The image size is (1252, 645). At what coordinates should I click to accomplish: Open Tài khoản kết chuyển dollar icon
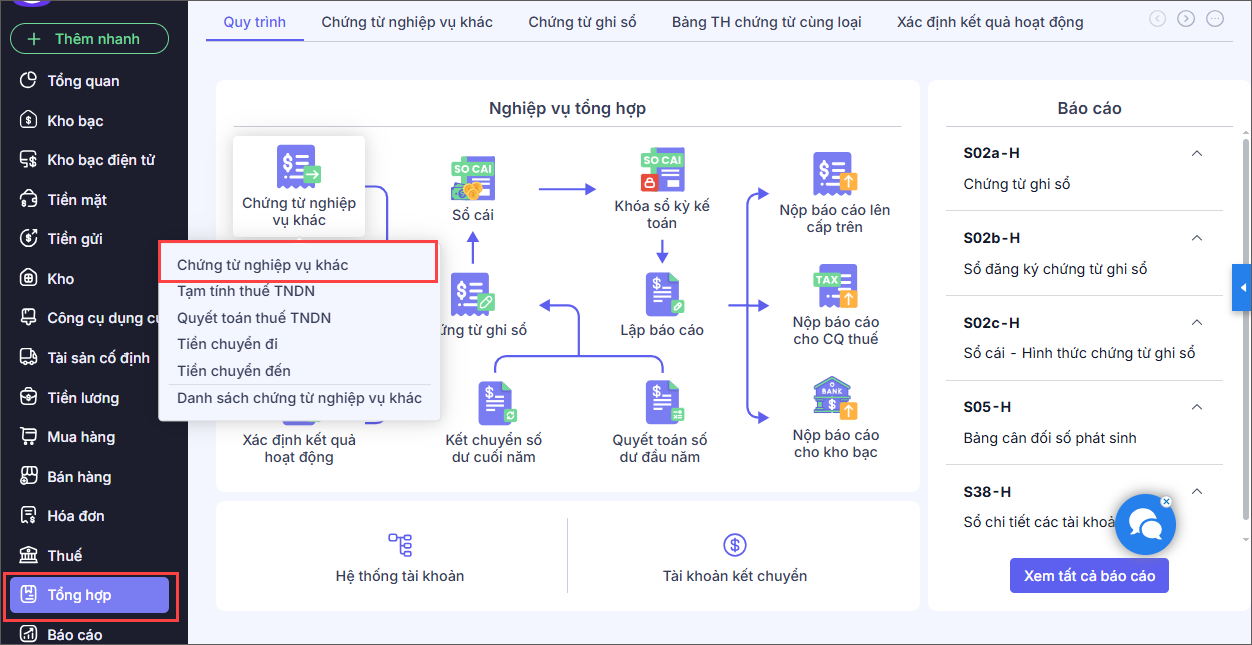[735, 545]
